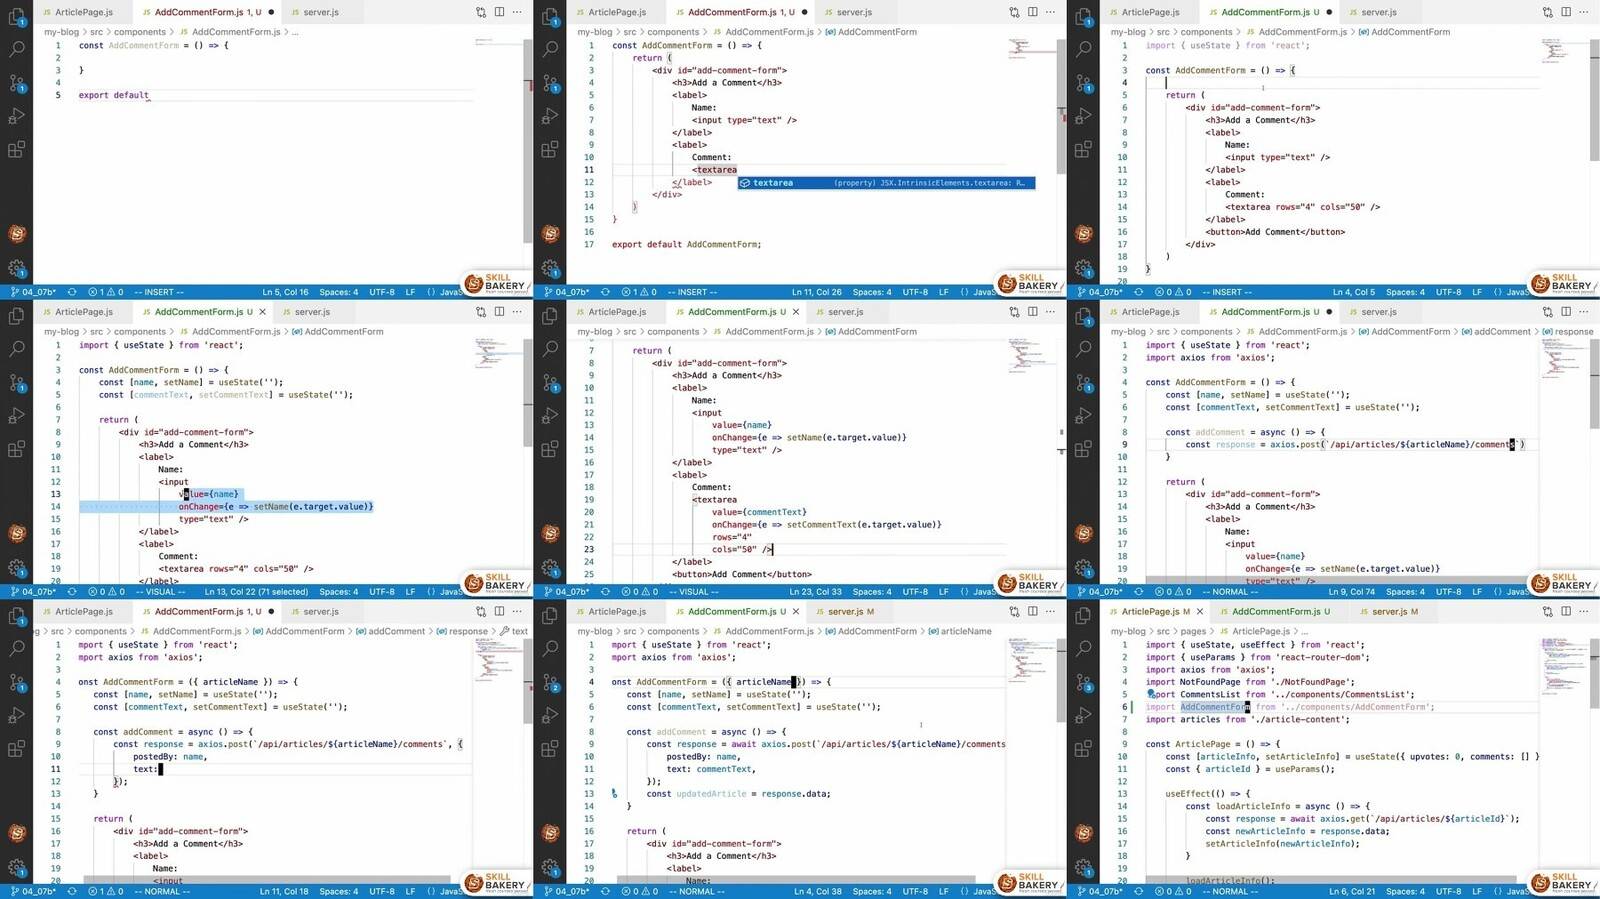Open Run and Debug in Ln 9, Col 74 window
Image resolution: width=1600 pixels, height=899 pixels.
(1083, 416)
